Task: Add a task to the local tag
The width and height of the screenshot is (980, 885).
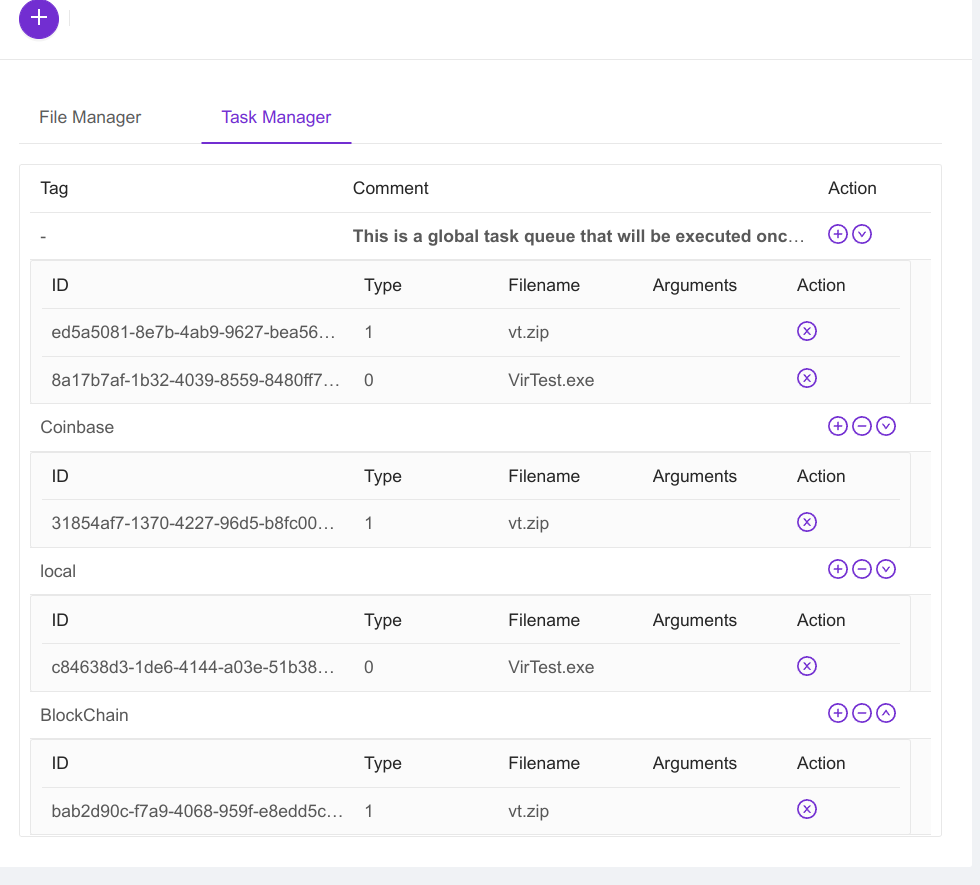Action: [838, 570]
